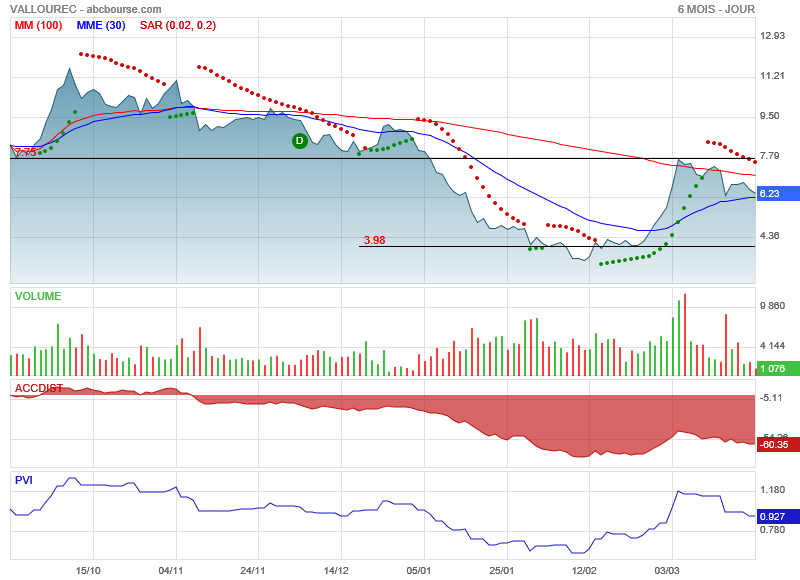Click the 12/02 date axis label
The height and width of the screenshot is (580, 800).
584,570
